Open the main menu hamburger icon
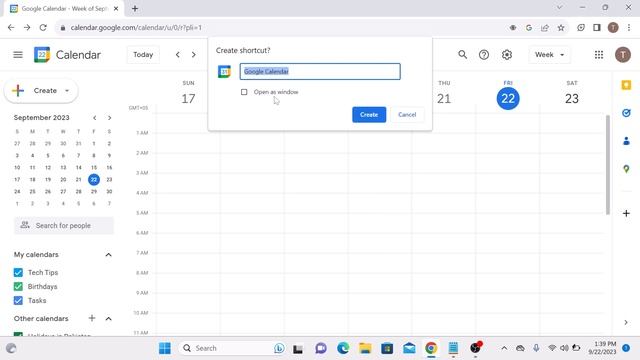The width and height of the screenshot is (640, 360). pos(18,55)
